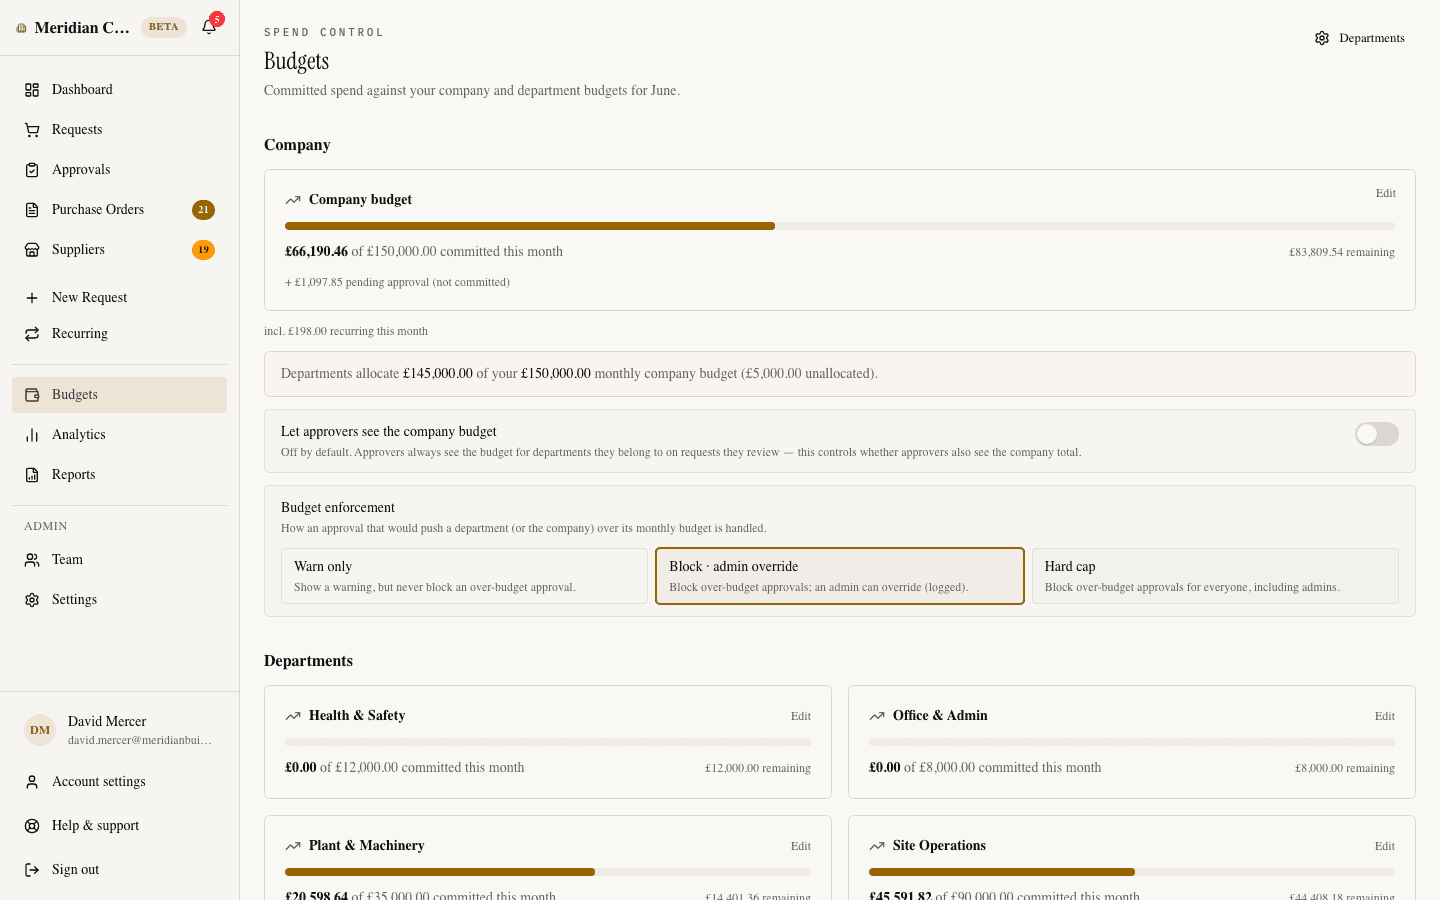Image resolution: width=1440 pixels, height=900 pixels.
Task: Open Suppliers via the storefront icon
Action: pyautogui.click(x=32, y=250)
